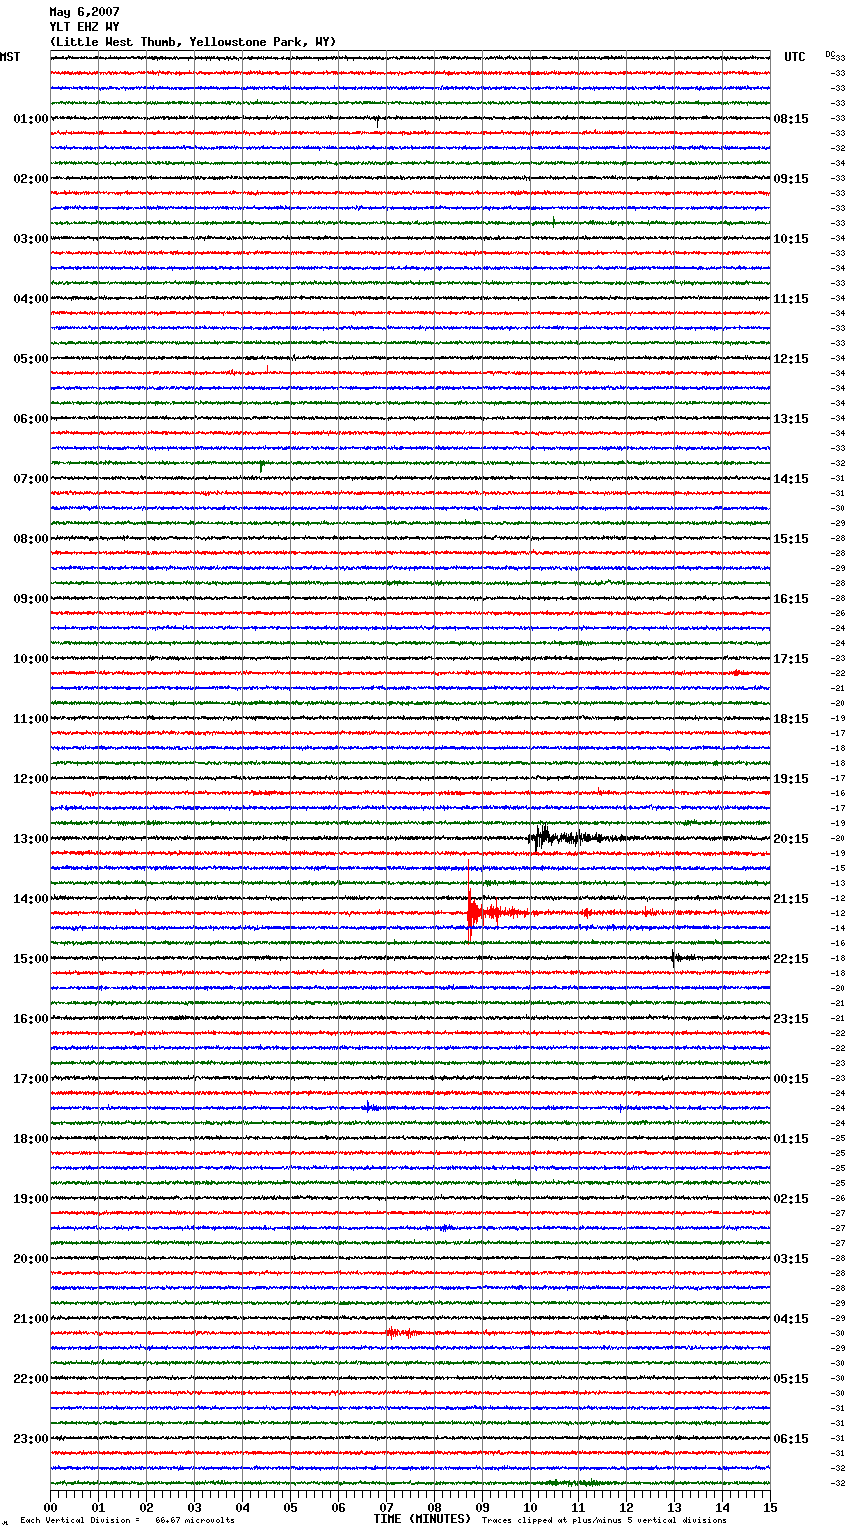Click the "08:15" UTC time label
The width and height of the screenshot is (850, 1534).
[x=791, y=119]
